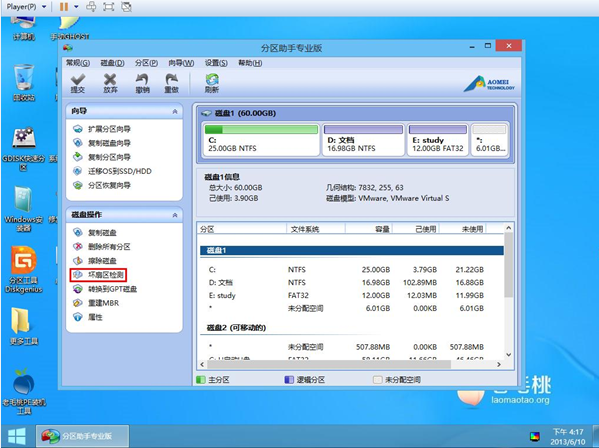Image resolution: width=599 pixels, height=448 pixels.
Task: Click the 重做 (redo) toolbar icon
Action: 172,83
